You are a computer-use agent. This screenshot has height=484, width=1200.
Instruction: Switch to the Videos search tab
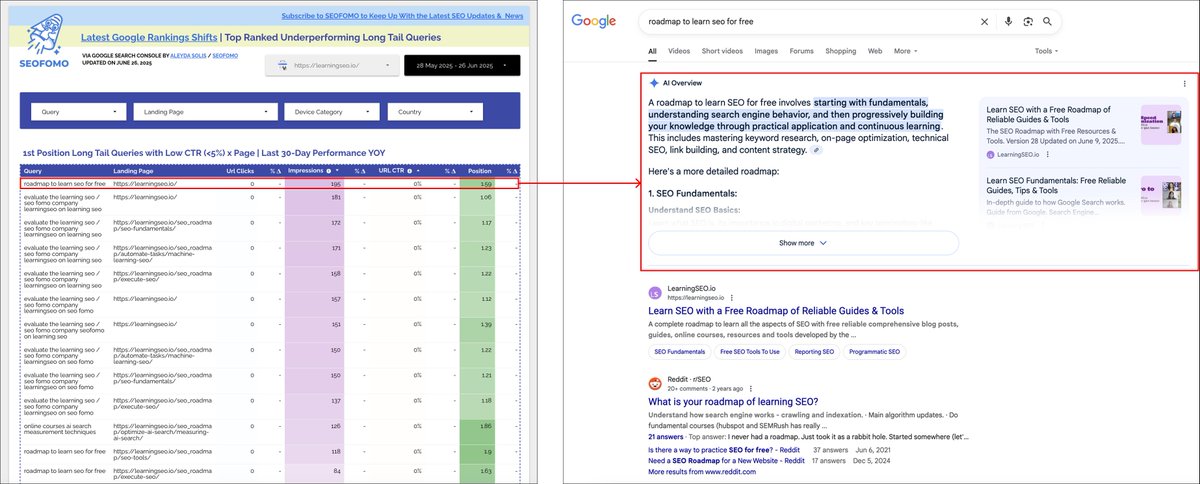[679, 51]
